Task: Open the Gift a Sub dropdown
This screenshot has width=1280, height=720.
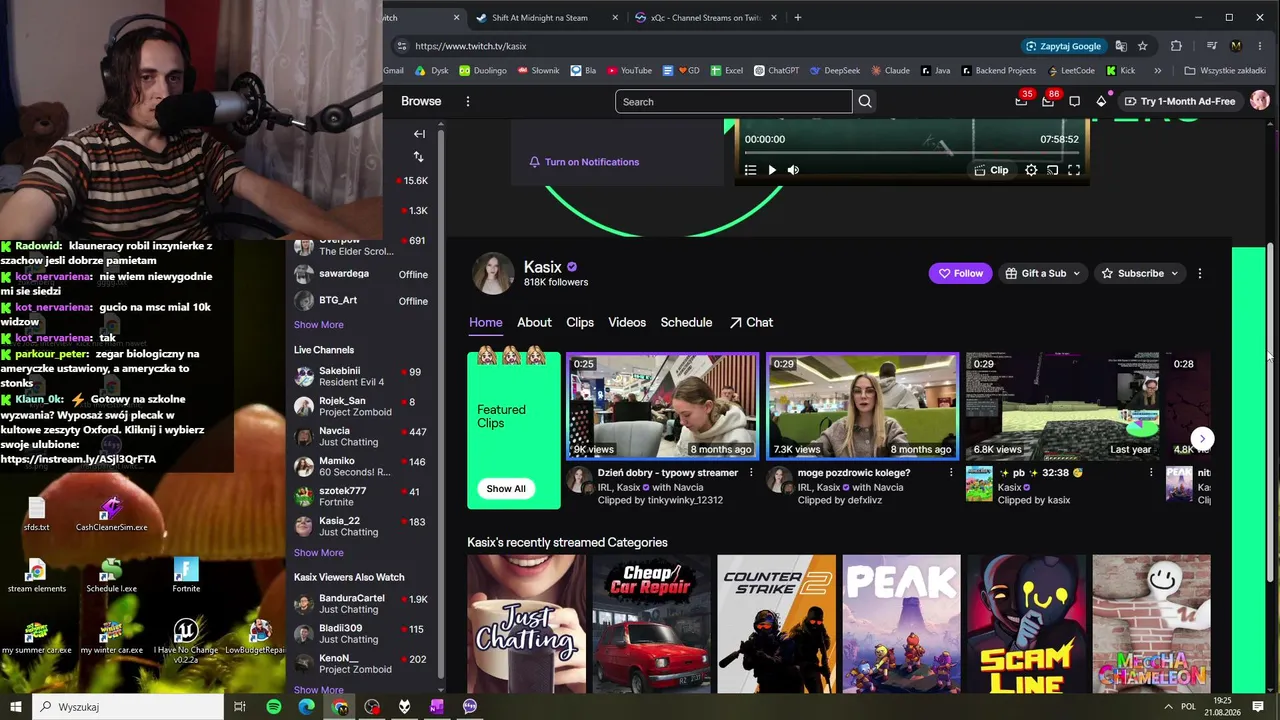Action: click(1043, 273)
